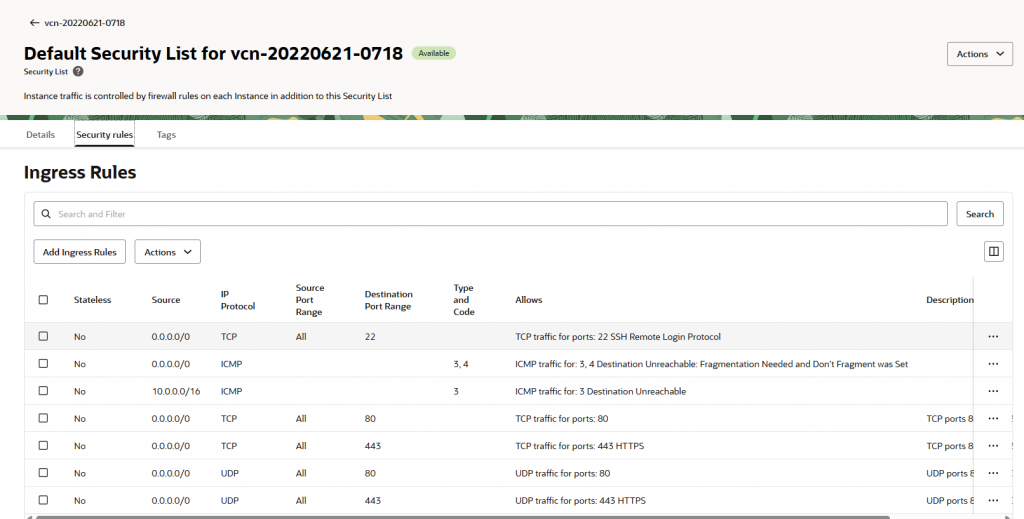Click the help icon beside Security List
The height and width of the screenshot is (519, 1024).
click(78, 72)
